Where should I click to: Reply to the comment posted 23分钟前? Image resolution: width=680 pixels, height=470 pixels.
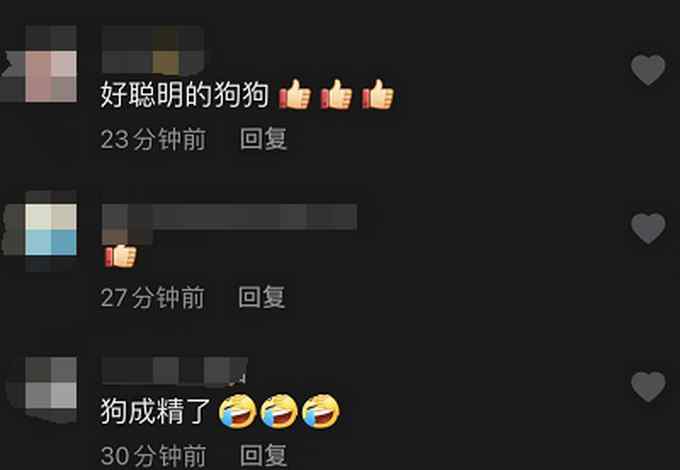(x=263, y=139)
